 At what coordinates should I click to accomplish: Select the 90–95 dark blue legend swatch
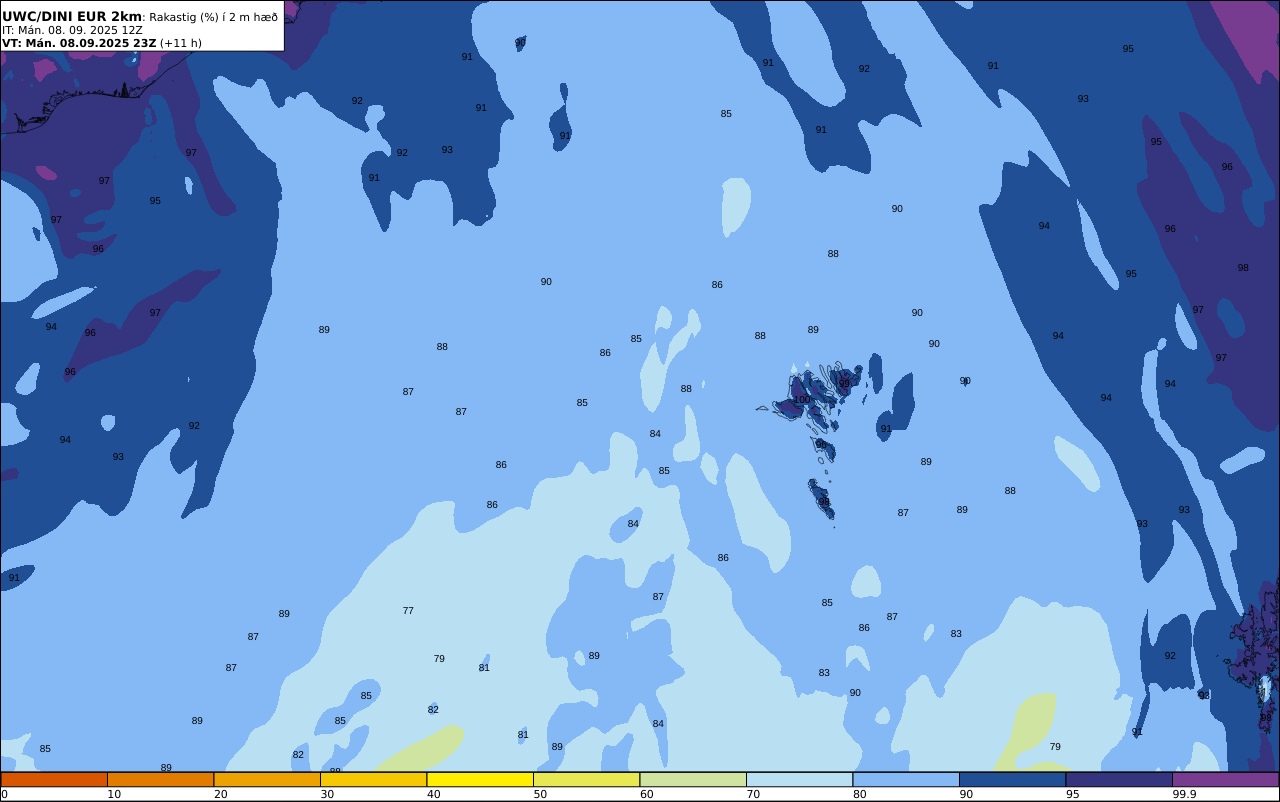(1012, 779)
